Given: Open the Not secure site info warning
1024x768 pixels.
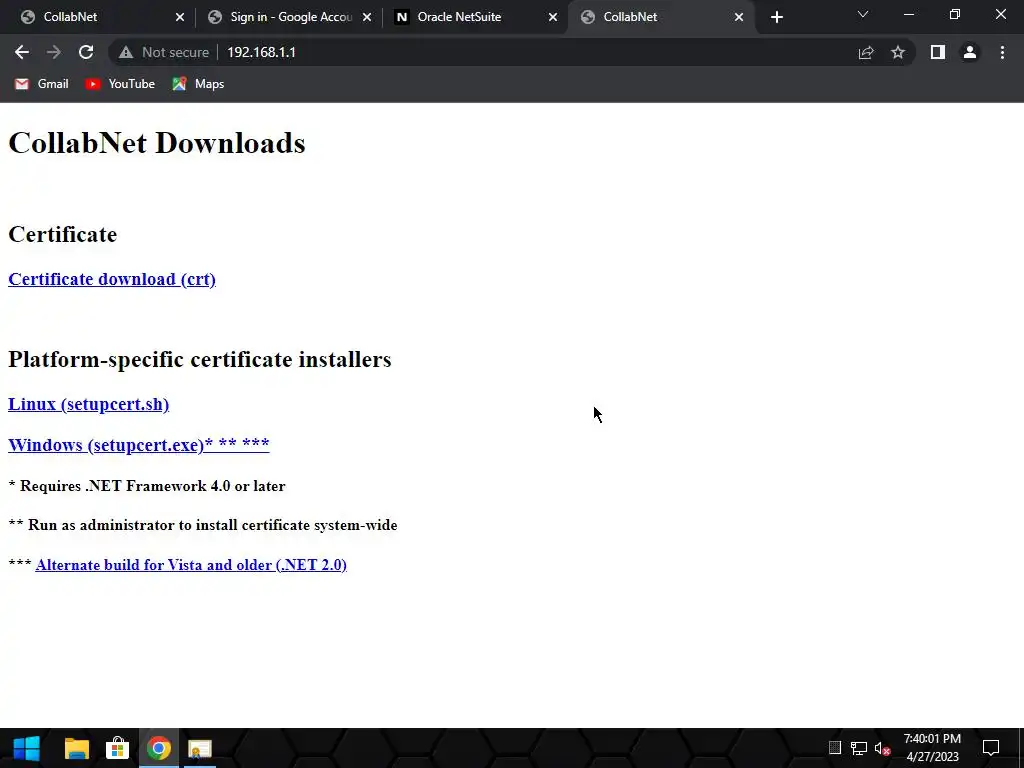Looking at the screenshot, I should (x=164, y=52).
